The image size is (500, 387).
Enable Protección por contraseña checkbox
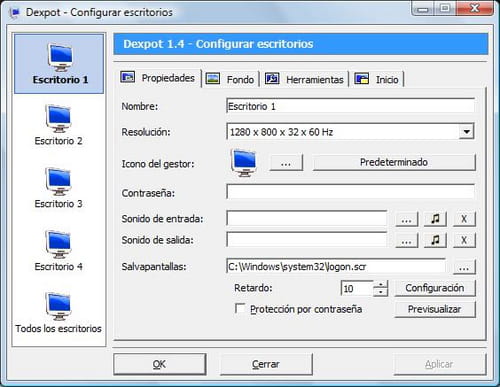(240, 308)
